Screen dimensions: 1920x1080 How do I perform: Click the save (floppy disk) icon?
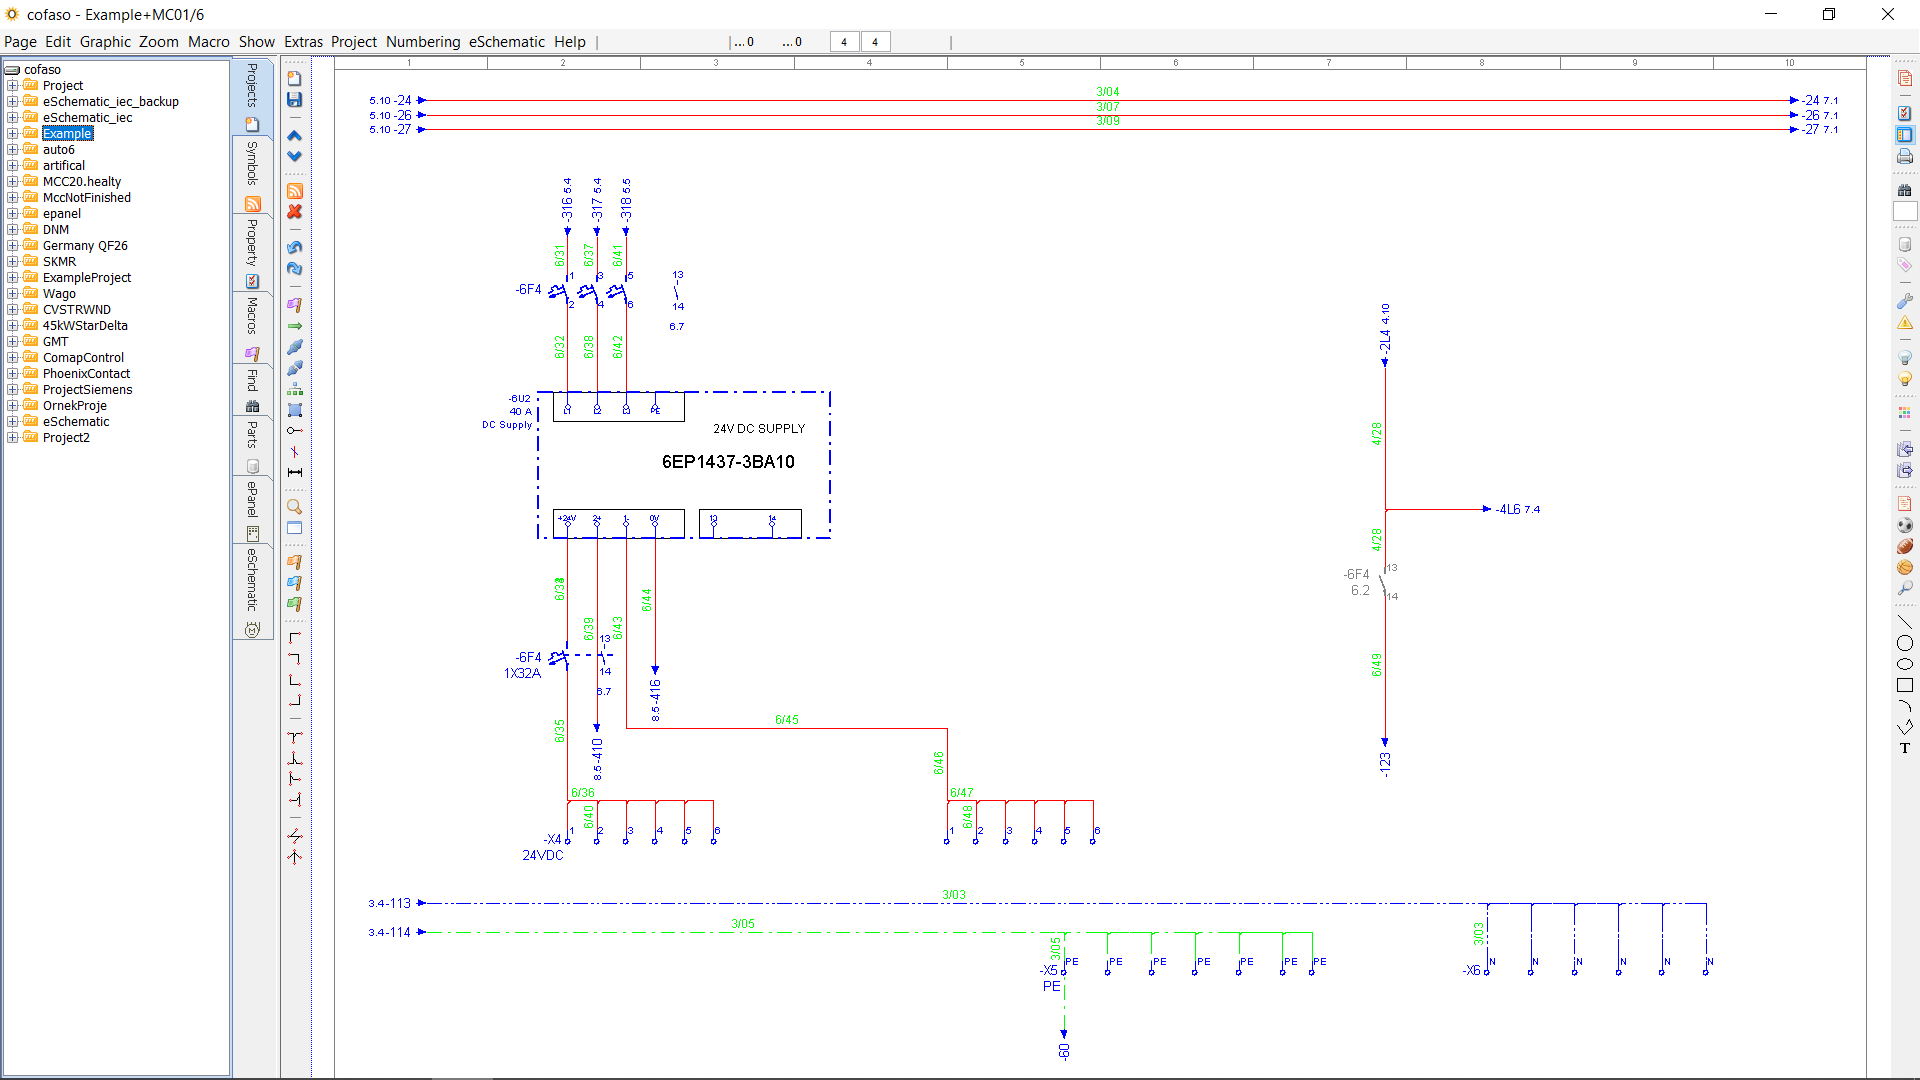[x=294, y=100]
